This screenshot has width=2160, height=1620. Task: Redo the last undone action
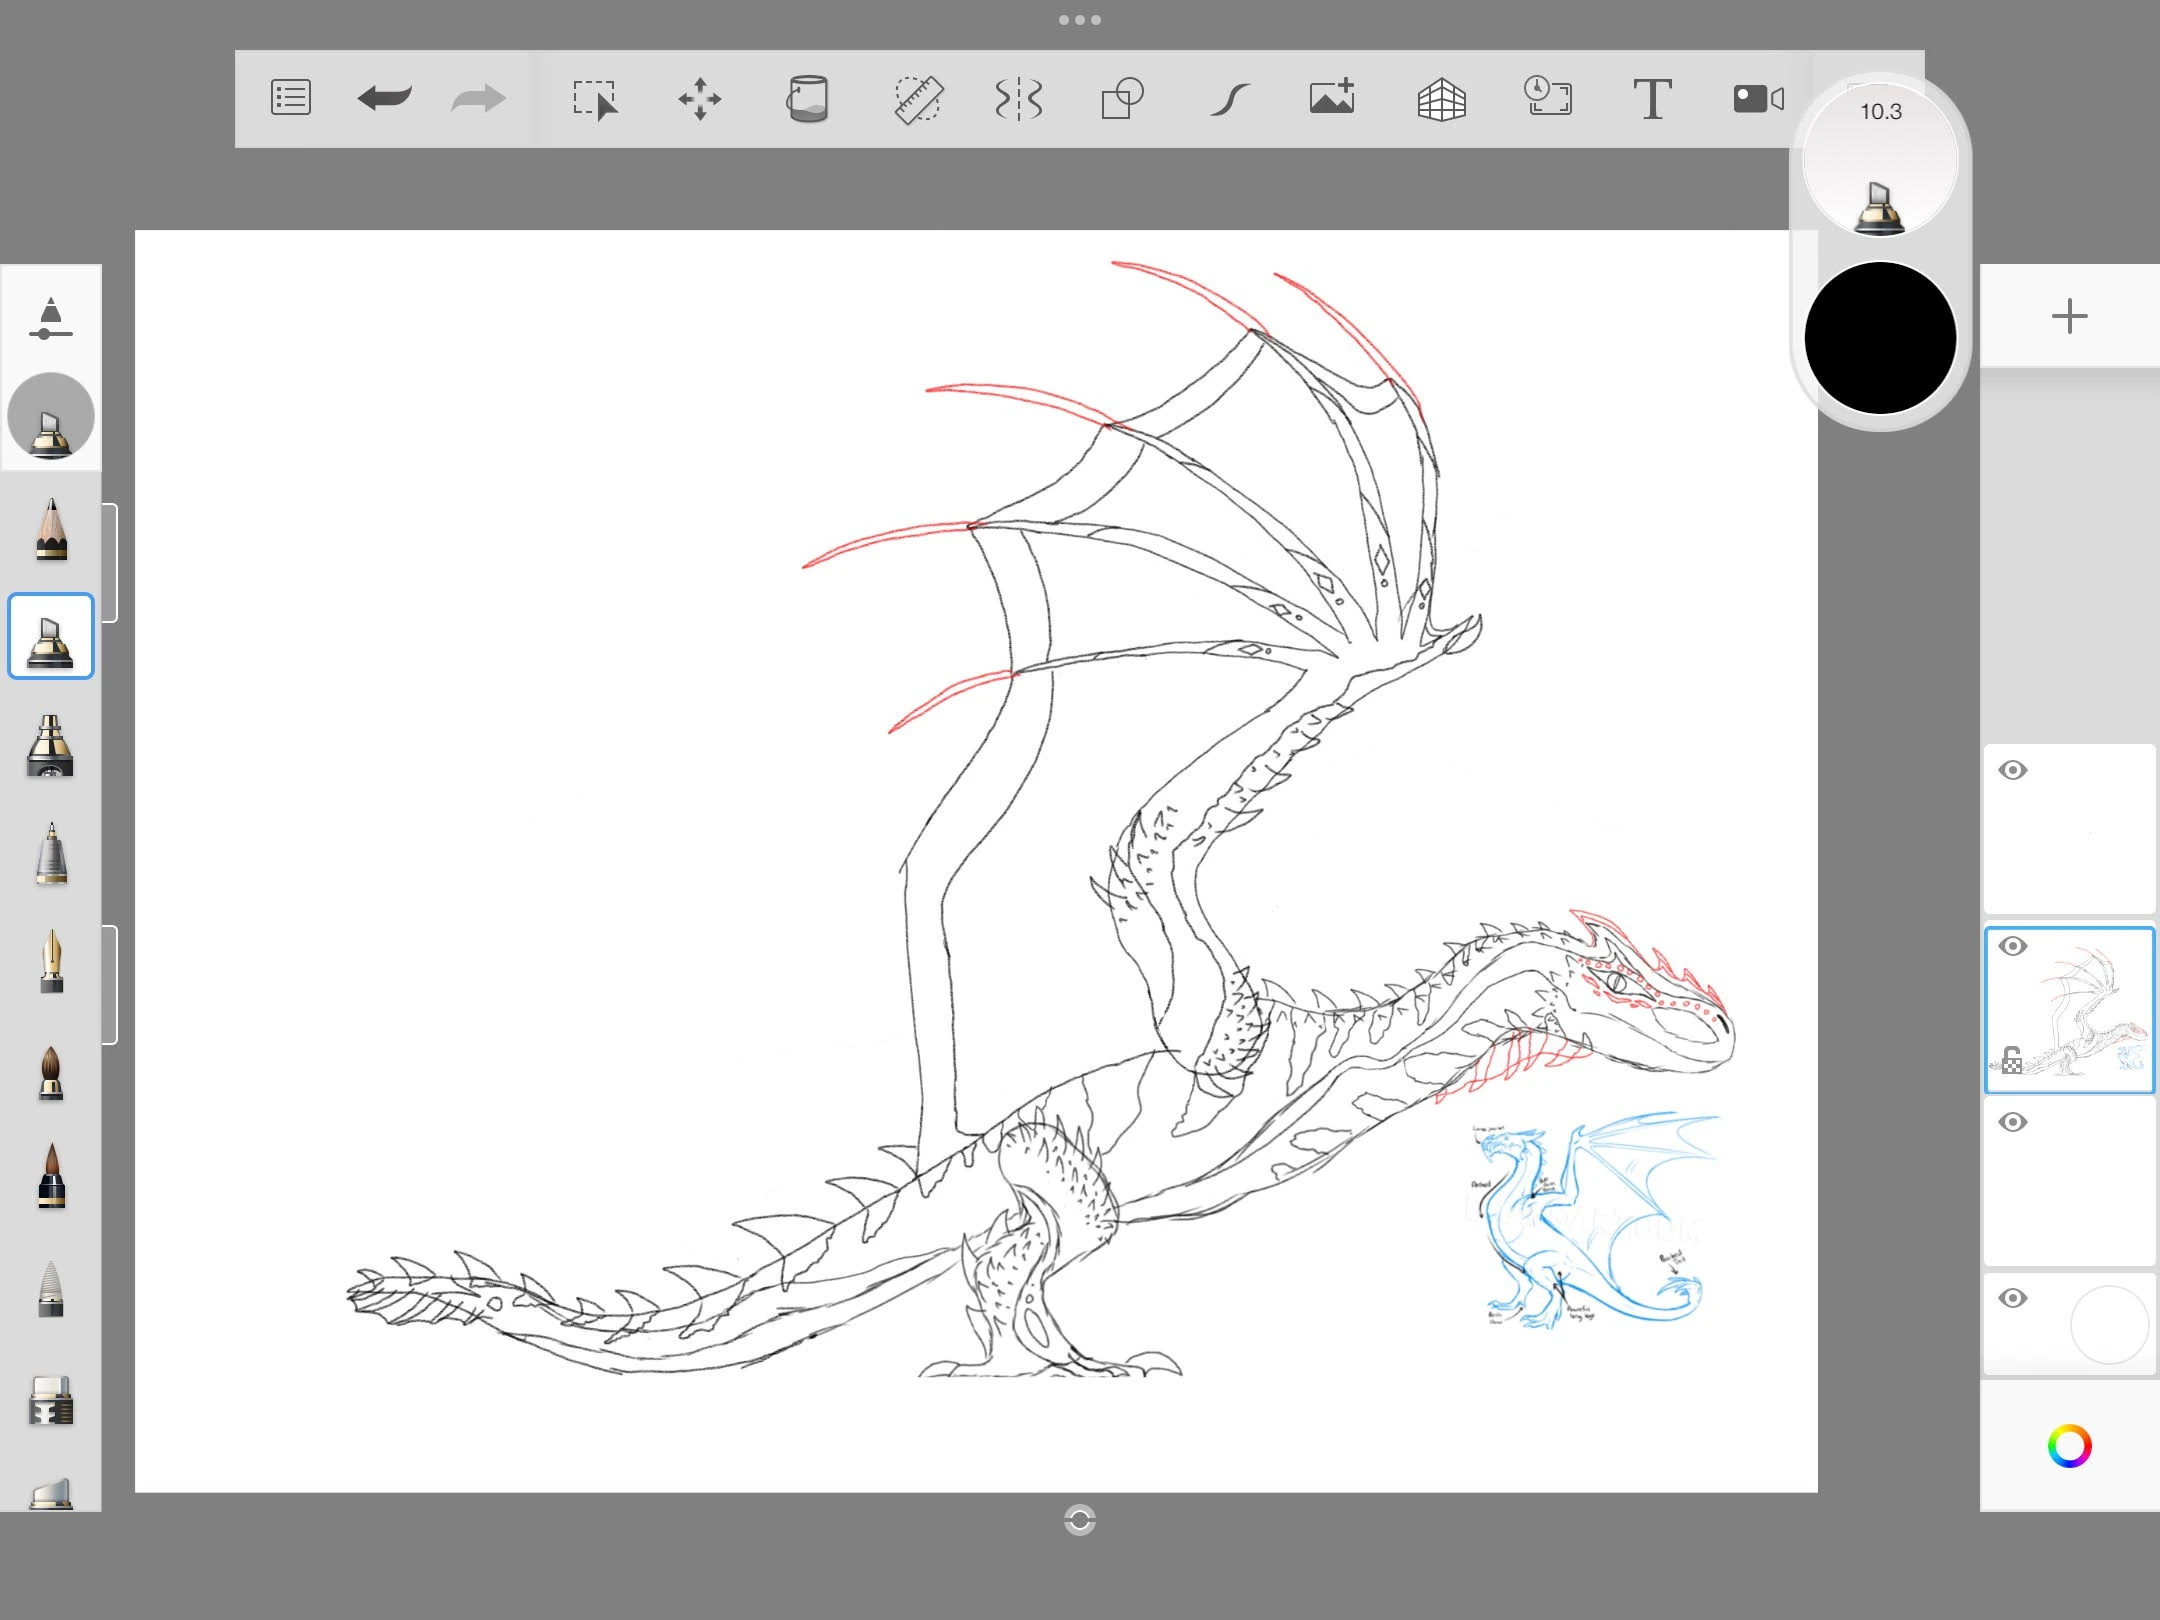pyautogui.click(x=477, y=98)
